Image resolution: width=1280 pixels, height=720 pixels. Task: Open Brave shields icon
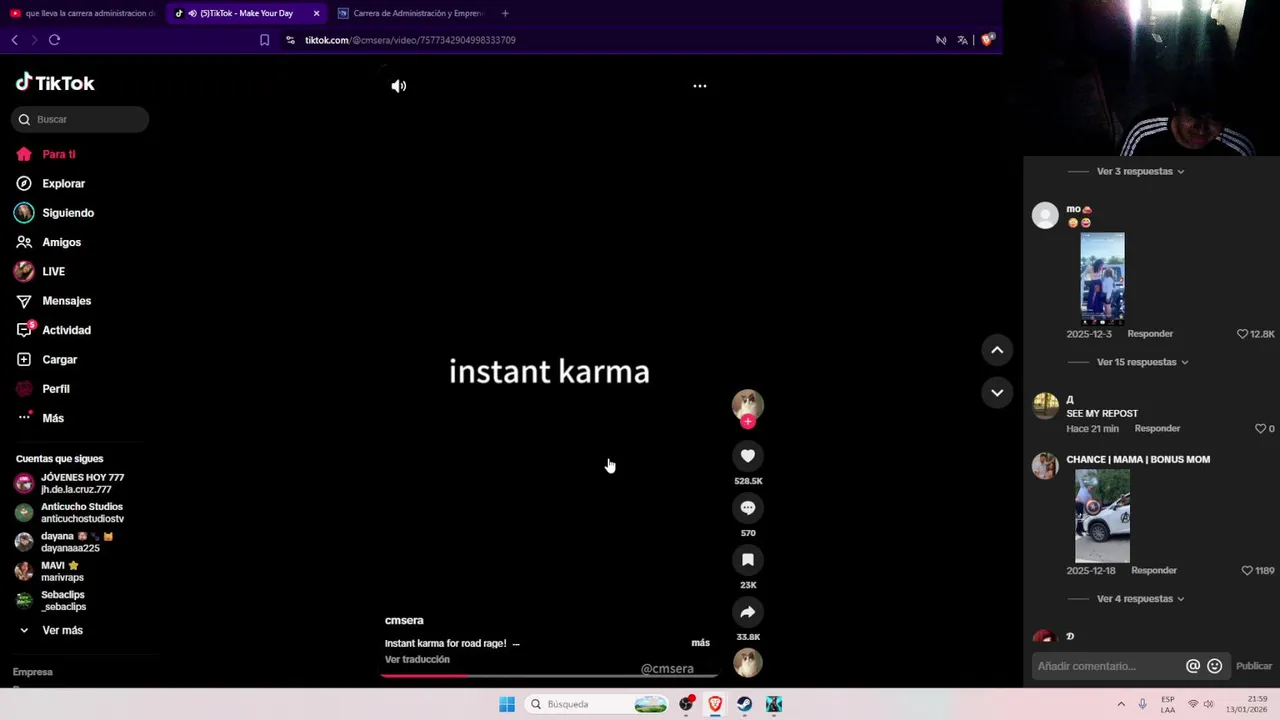click(x=987, y=40)
